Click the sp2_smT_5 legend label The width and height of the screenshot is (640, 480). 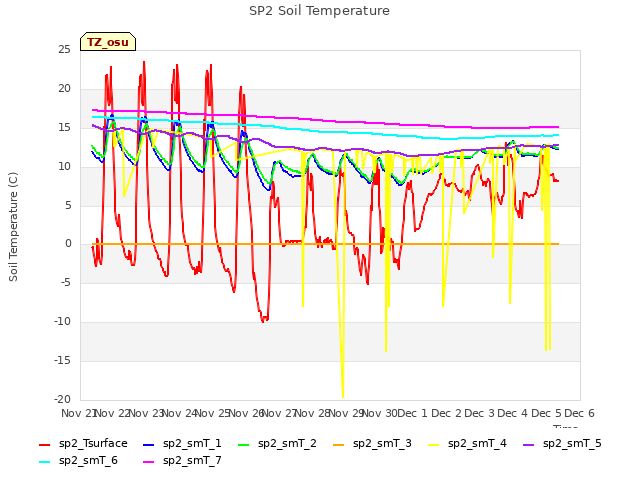click(x=572, y=443)
